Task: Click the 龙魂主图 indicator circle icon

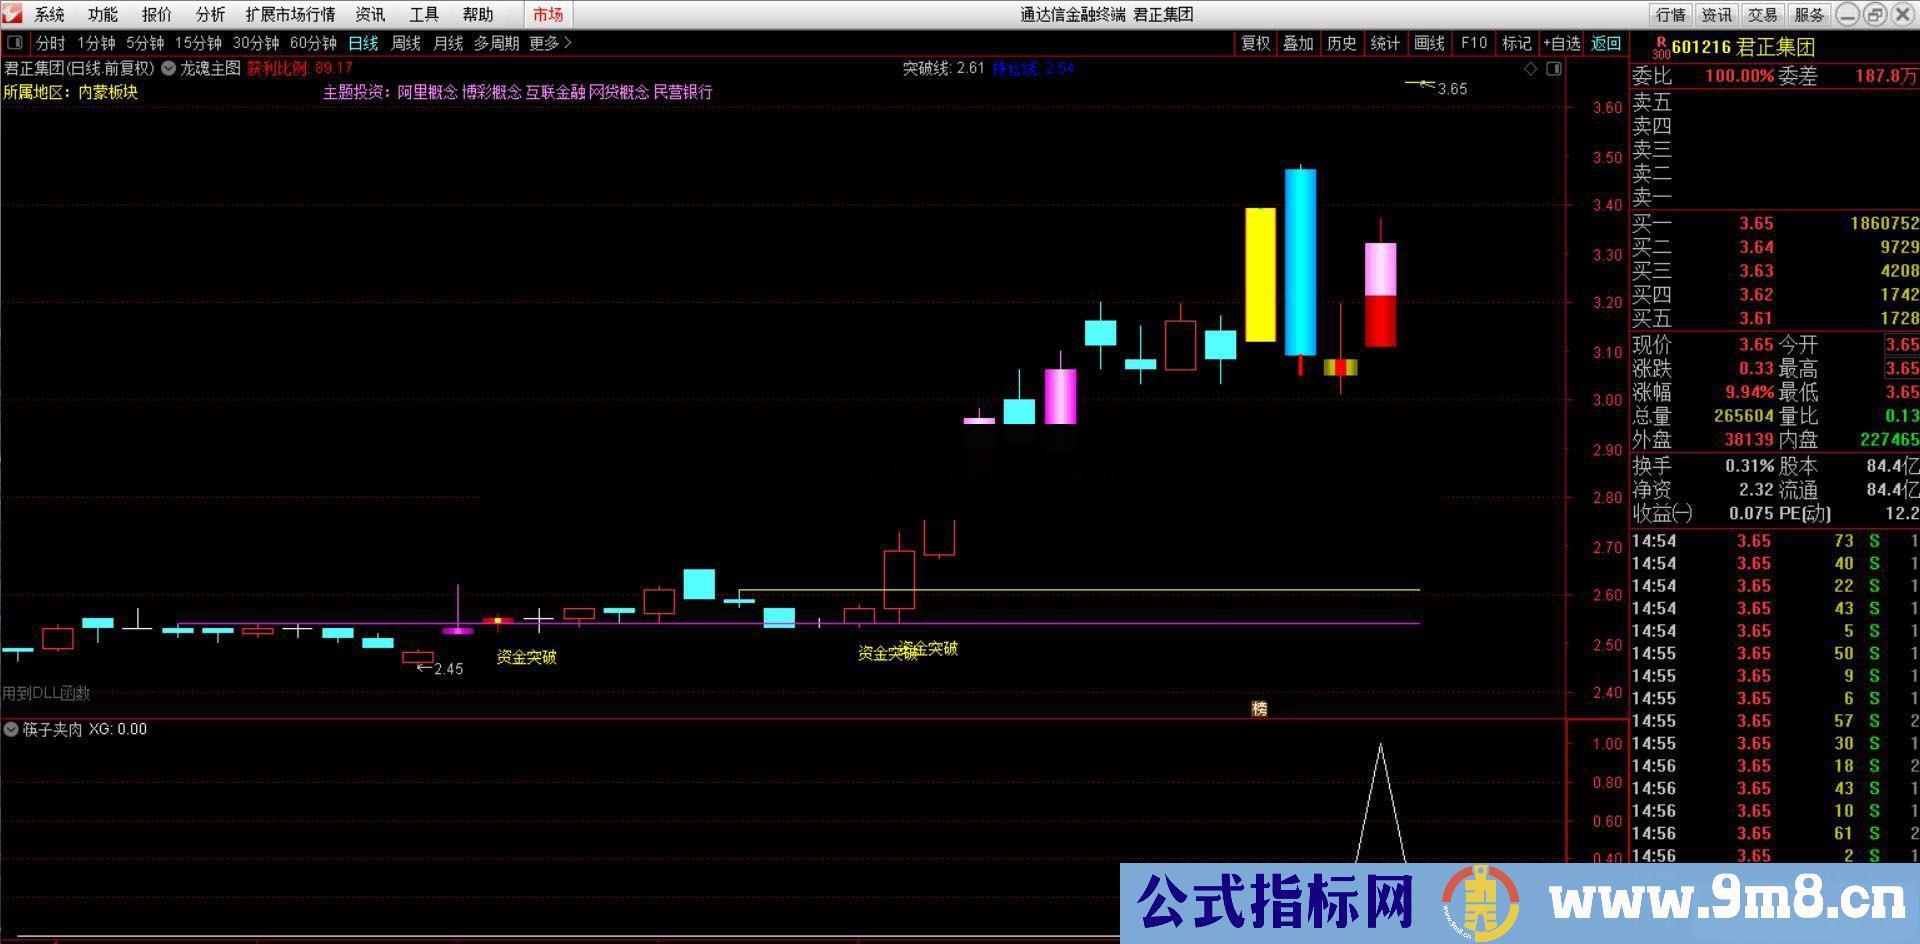Action: (168, 70)
